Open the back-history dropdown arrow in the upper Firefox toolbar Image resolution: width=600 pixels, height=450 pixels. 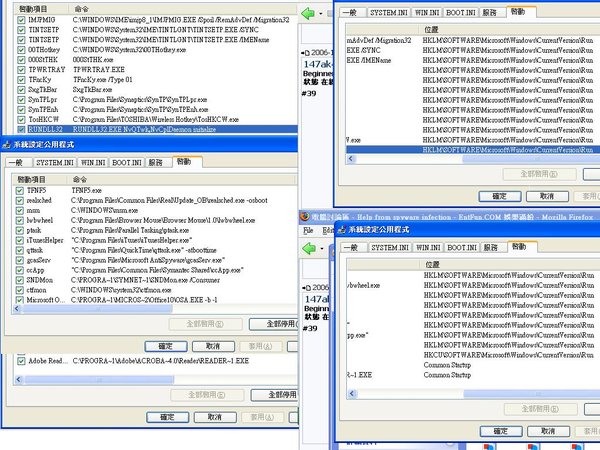(x=321, y=14)
